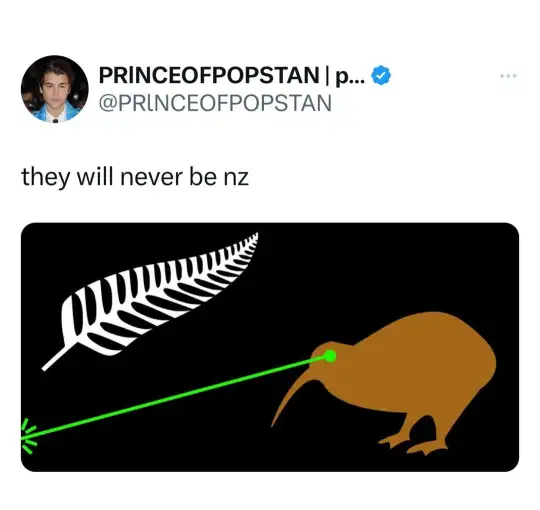Screen dimensions: 540x510
Task: Click the tweet text "they will never be nz"
Action: [x=135, y=177]
